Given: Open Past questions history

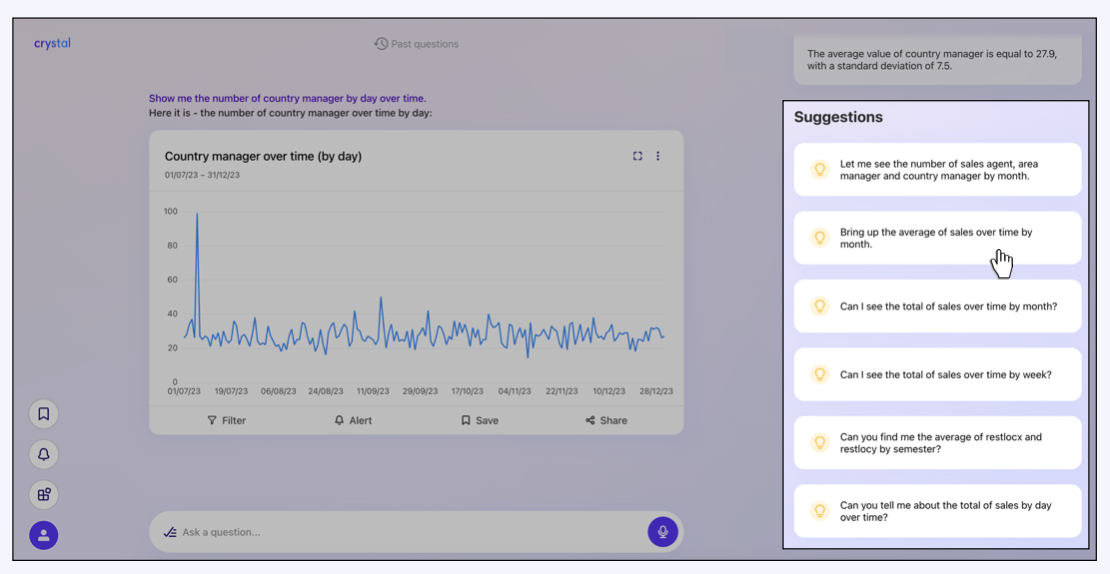Looking at the screenshot, I should [x=416, y=44].
